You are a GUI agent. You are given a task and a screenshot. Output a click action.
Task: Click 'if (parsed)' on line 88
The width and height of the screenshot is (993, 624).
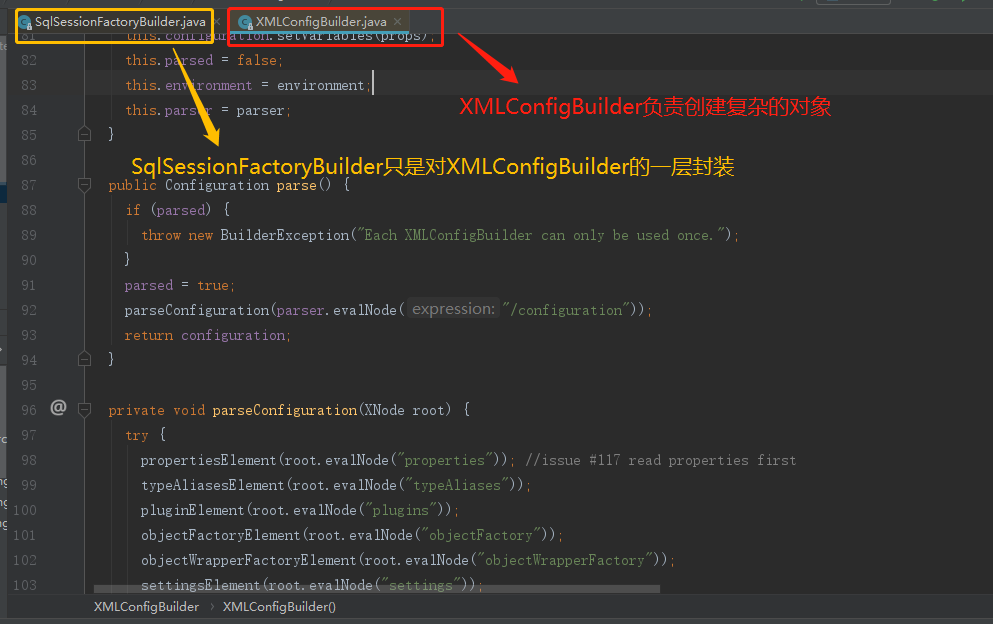tap(168, 210)
